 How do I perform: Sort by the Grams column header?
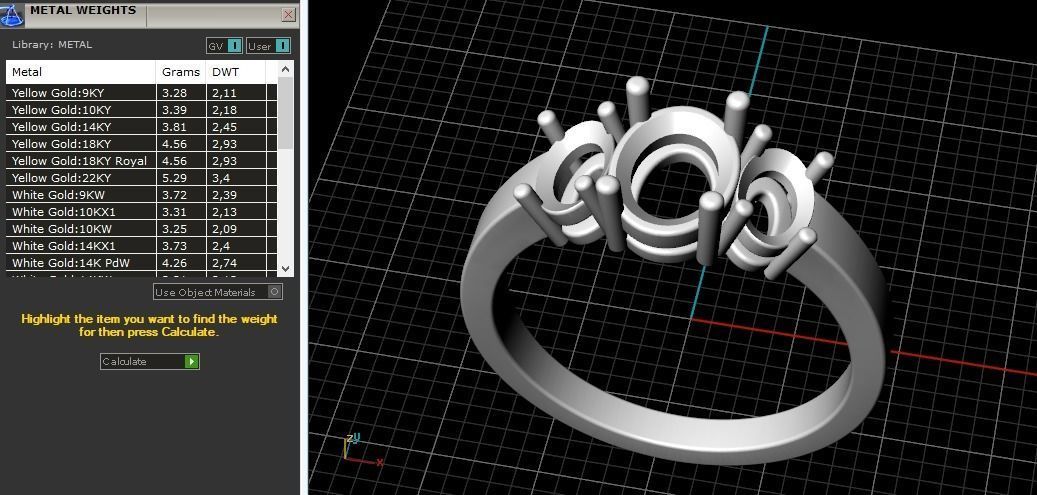(181, 72)
